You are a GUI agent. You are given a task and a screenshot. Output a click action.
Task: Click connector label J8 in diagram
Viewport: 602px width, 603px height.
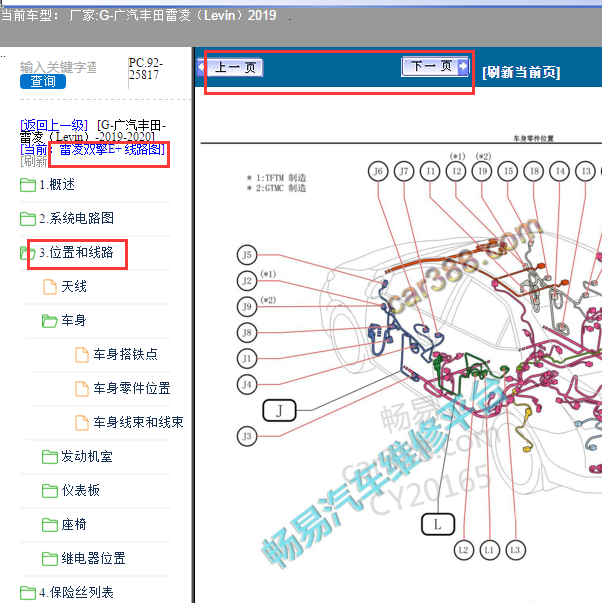247,332
